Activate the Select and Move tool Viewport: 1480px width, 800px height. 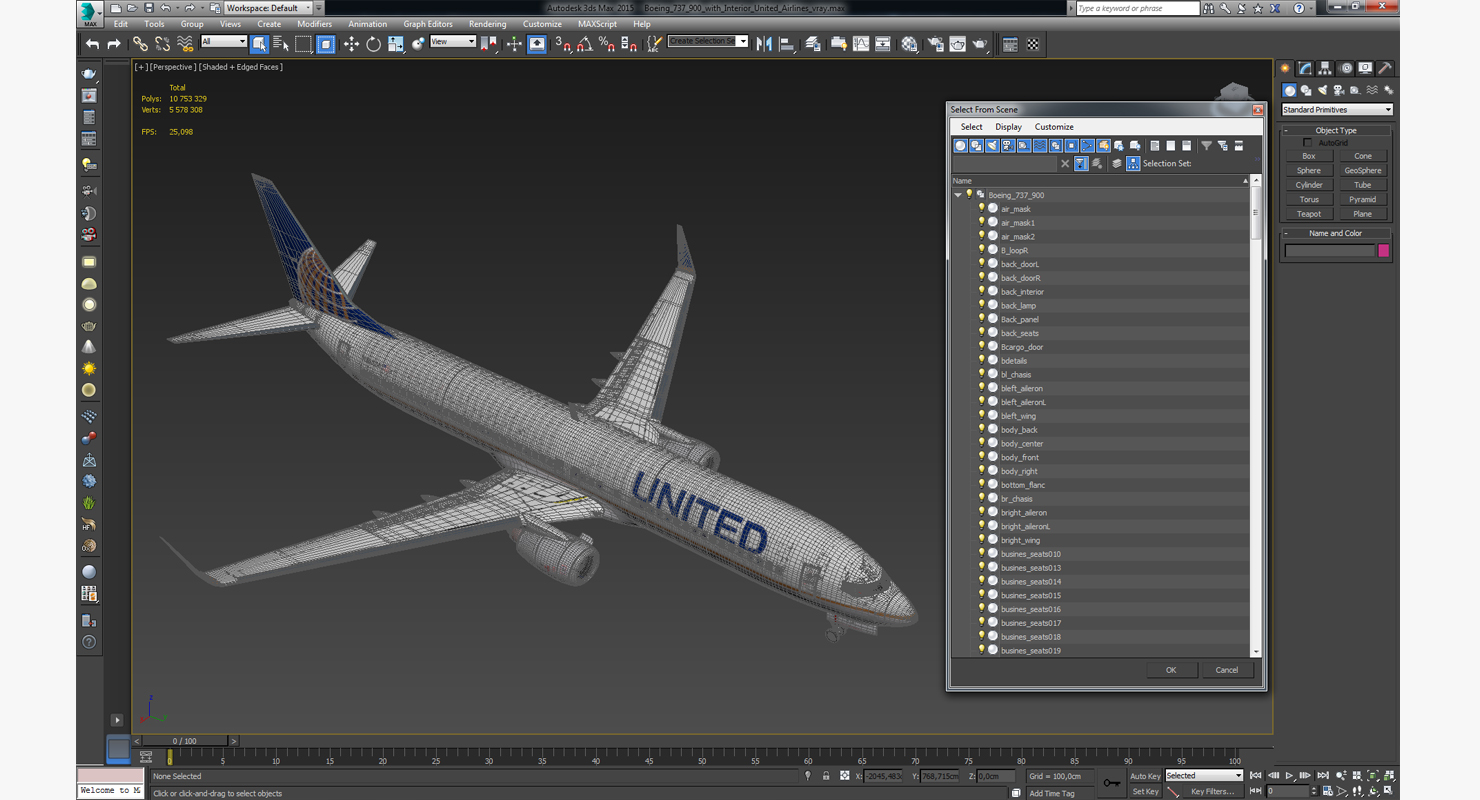click(351, 44)
